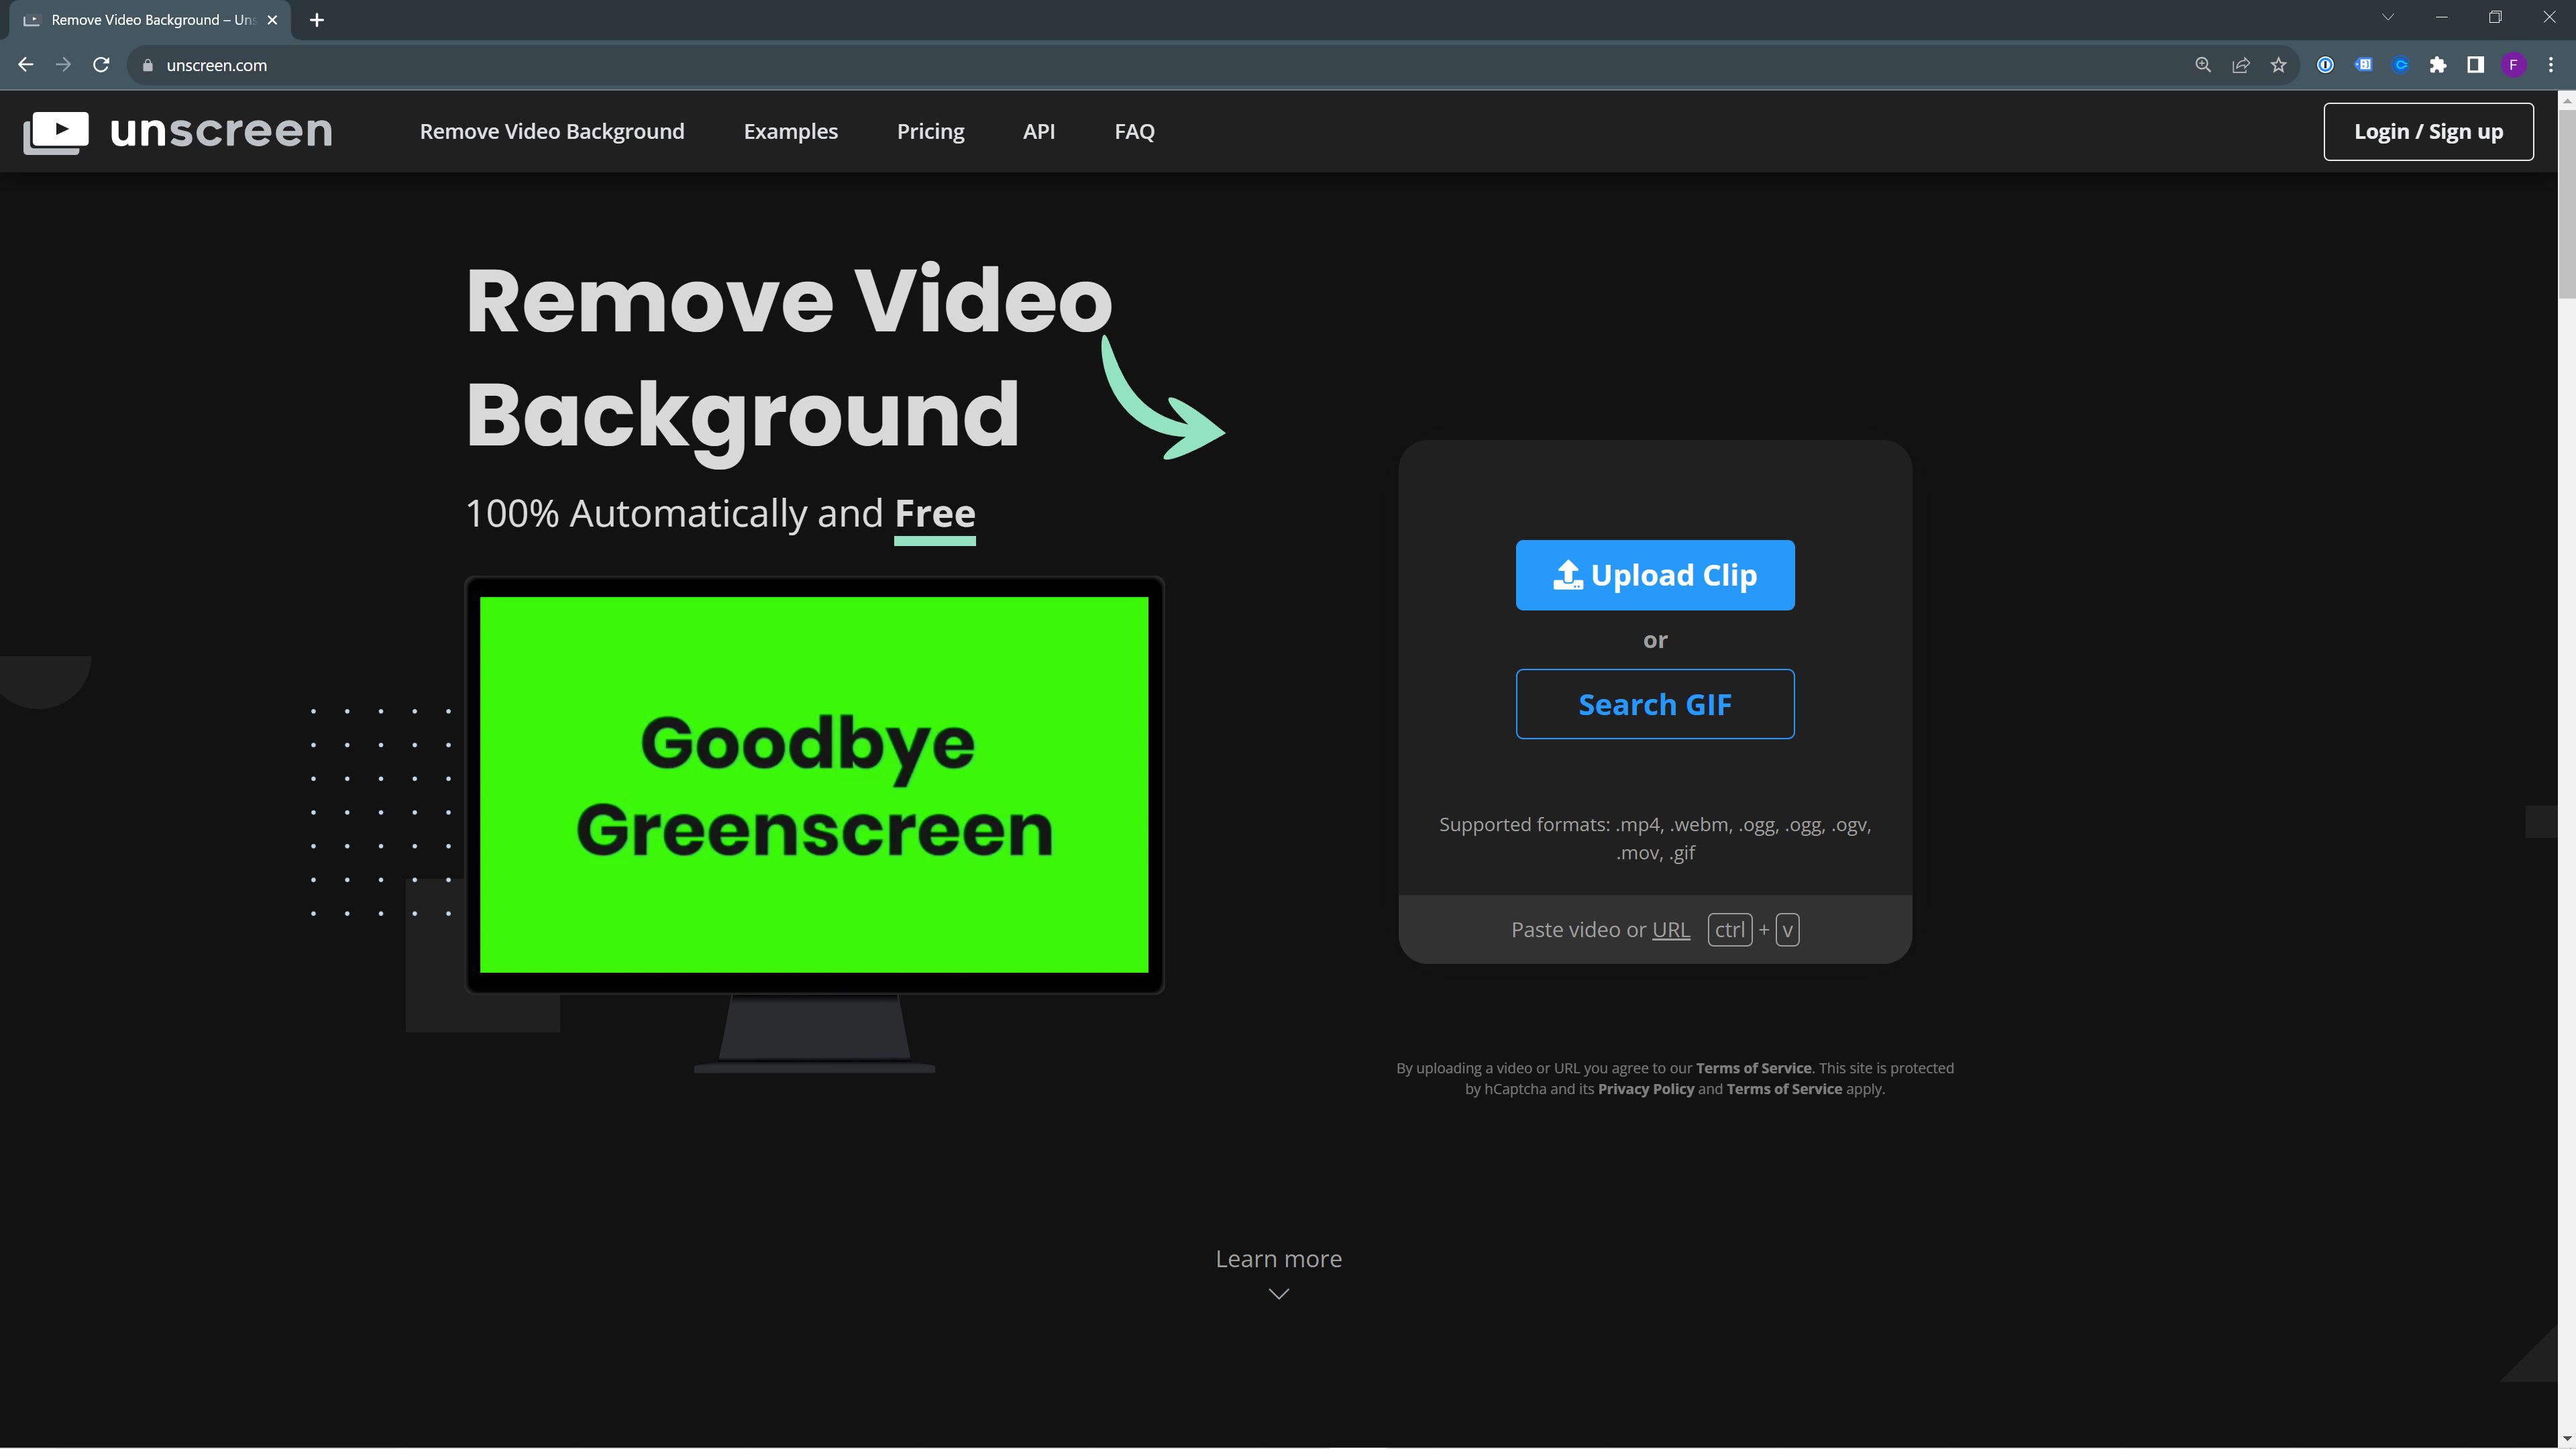Viewport: 2576px width, 1449px height.
Task: Open the FAQ navigation item
Action: pyautogui.click(x=1134, y=131)
